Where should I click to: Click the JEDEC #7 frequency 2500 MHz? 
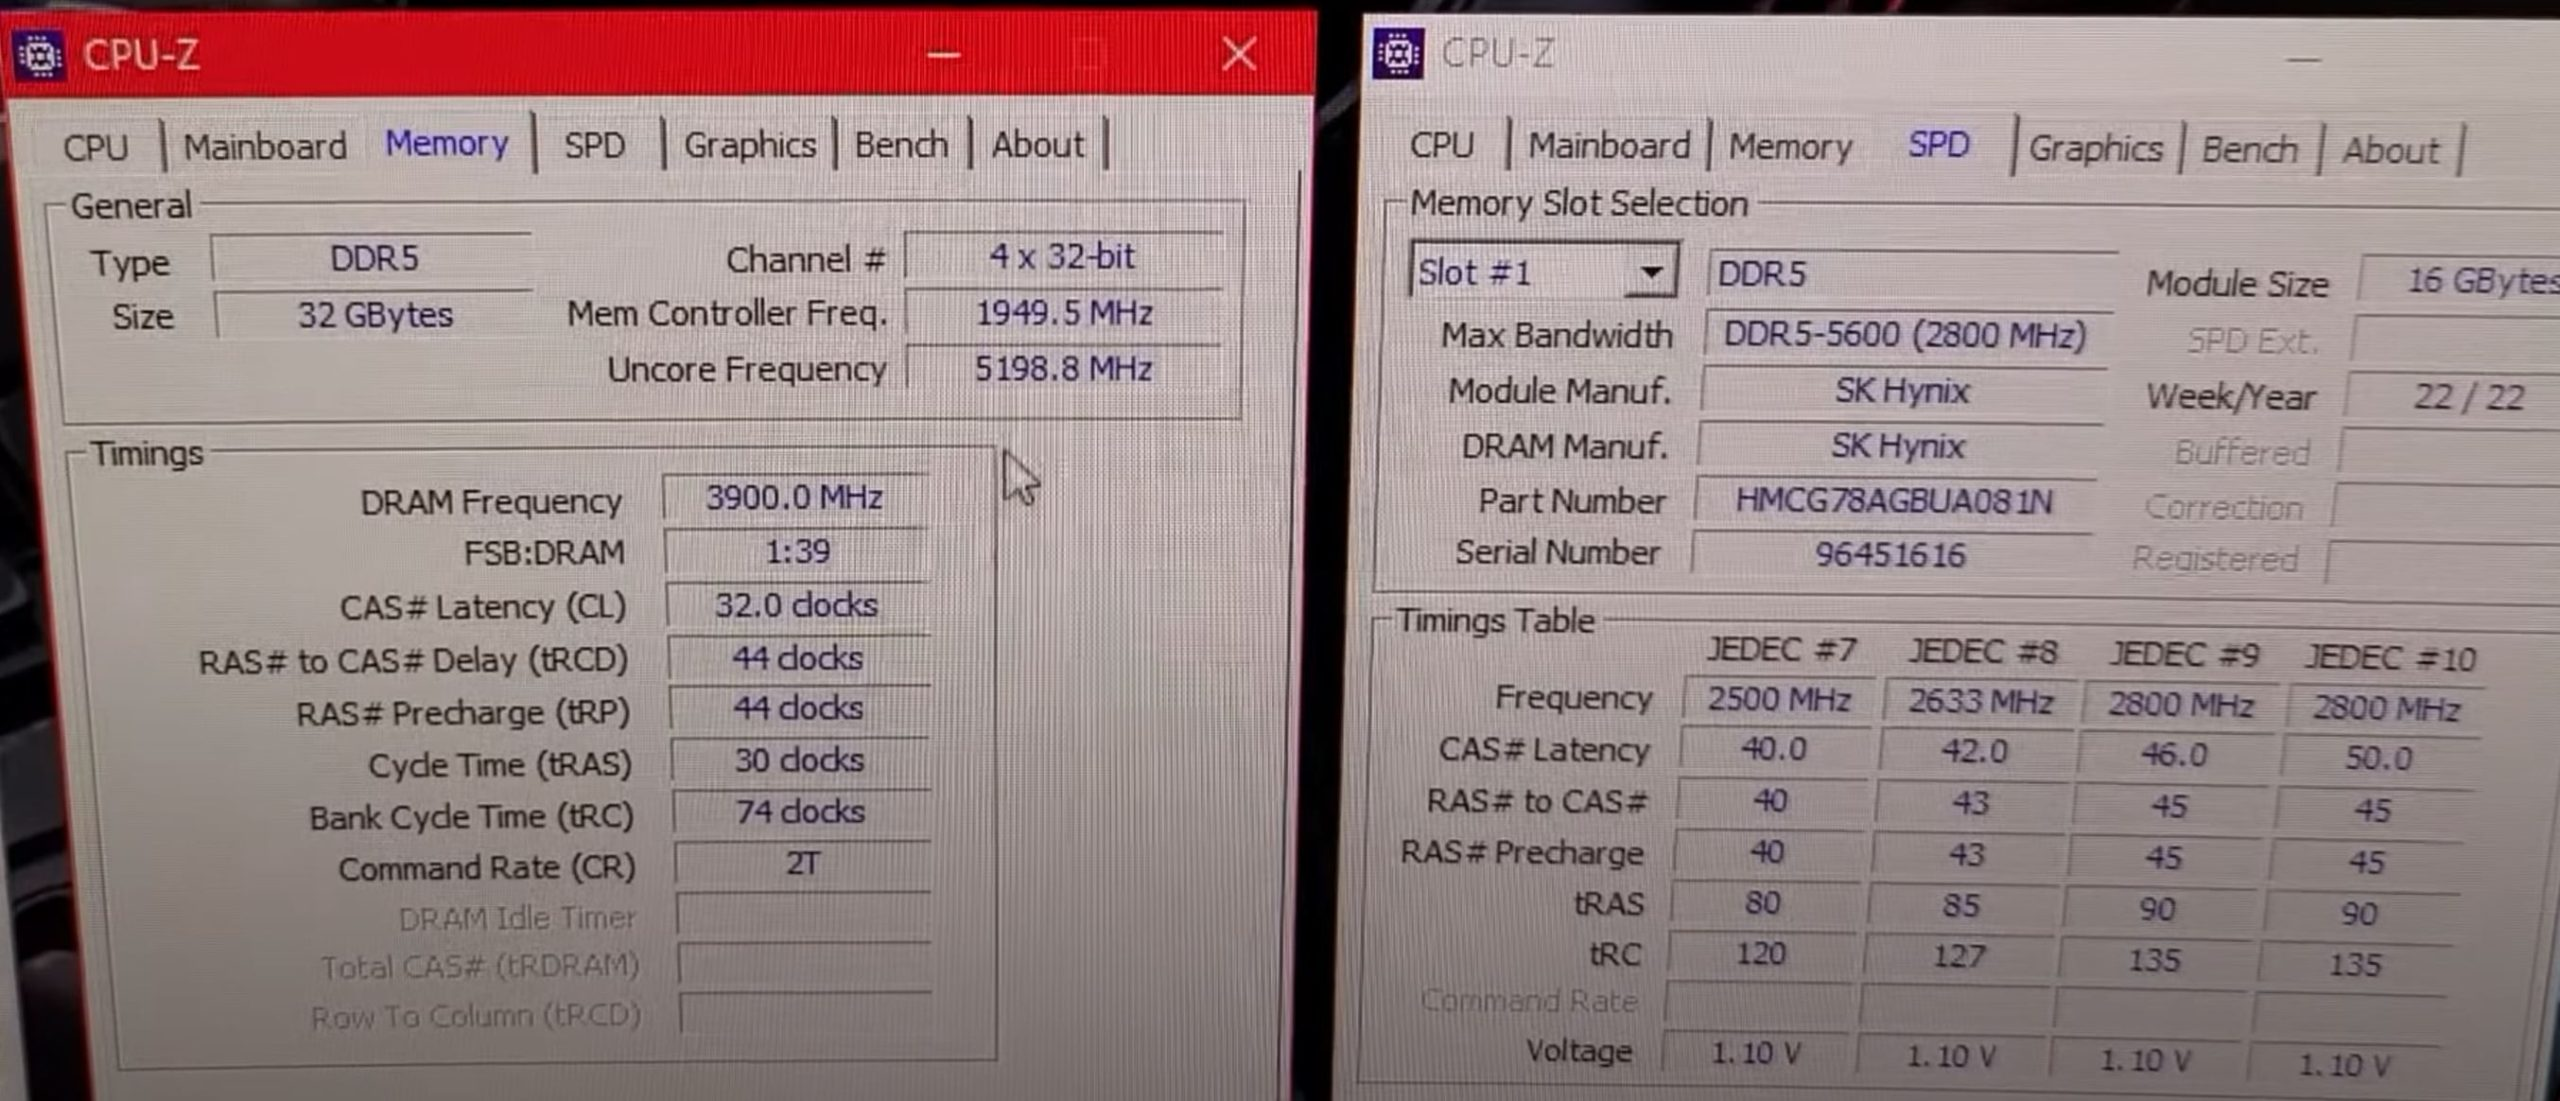[x=1778, y=699]
